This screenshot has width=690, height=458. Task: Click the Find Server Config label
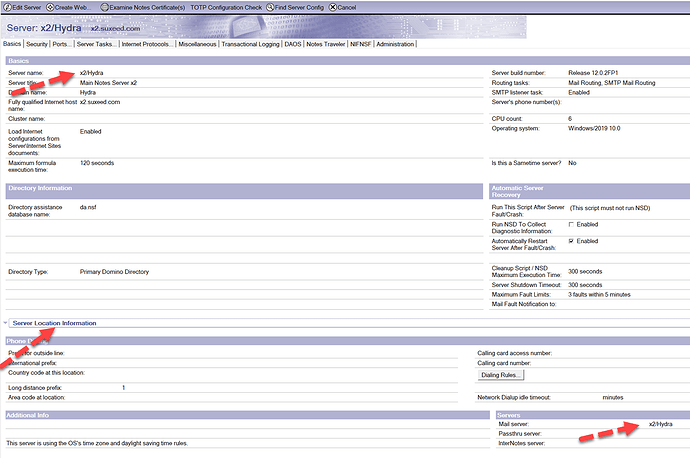click(299, 7)
